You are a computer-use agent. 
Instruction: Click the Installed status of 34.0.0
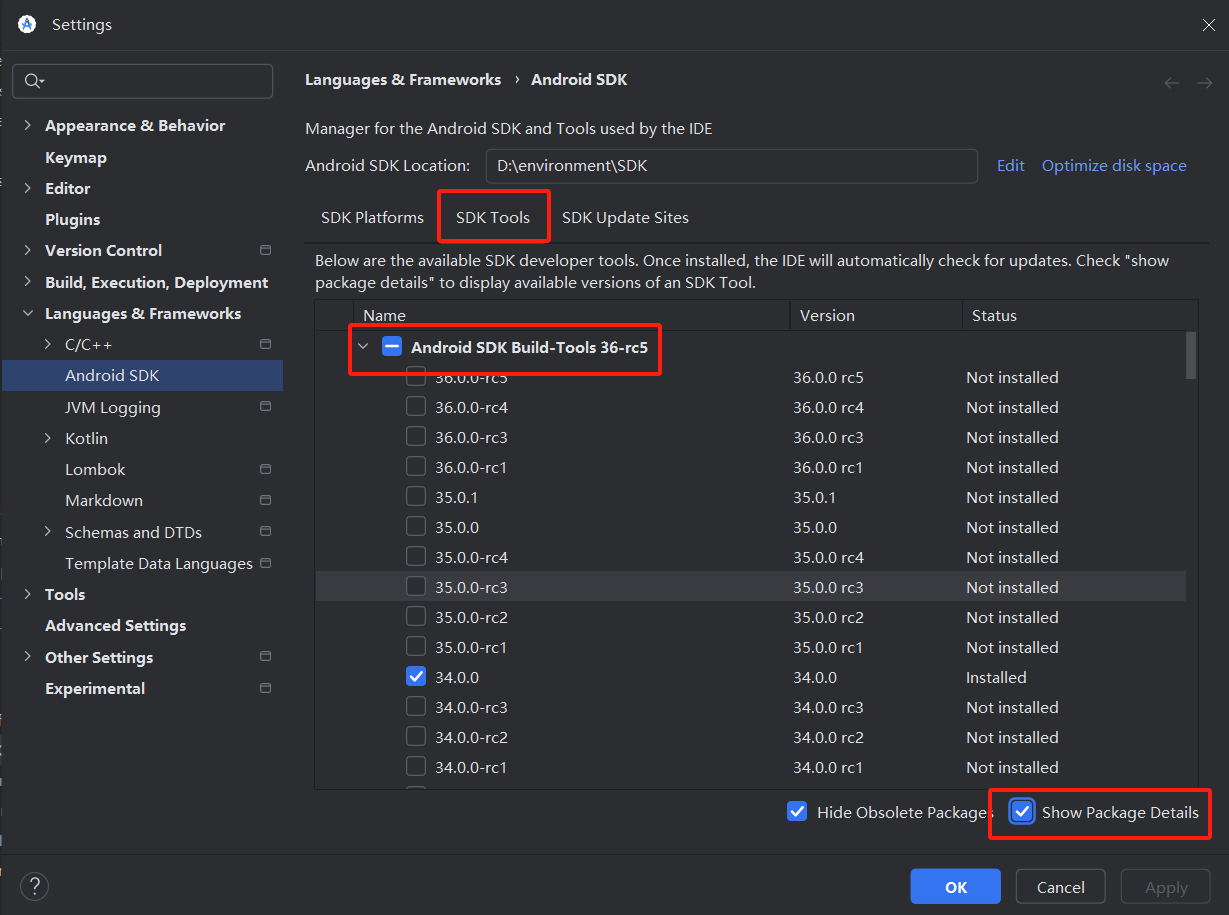click(x=996, y=677)
